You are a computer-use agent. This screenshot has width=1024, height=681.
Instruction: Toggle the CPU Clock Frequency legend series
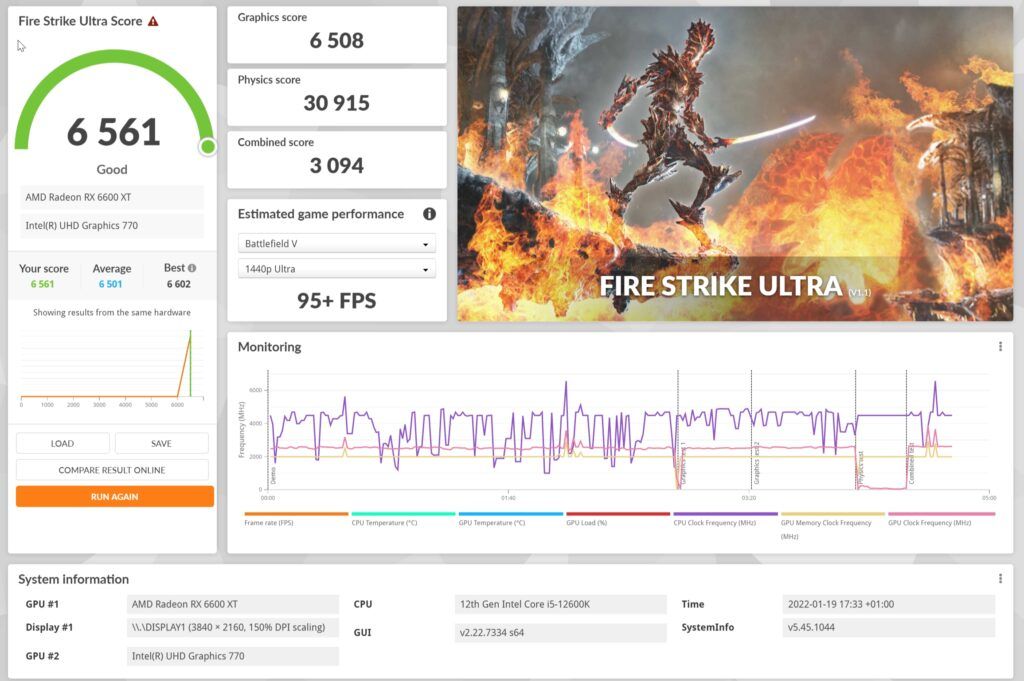click(x=725, y=519)
